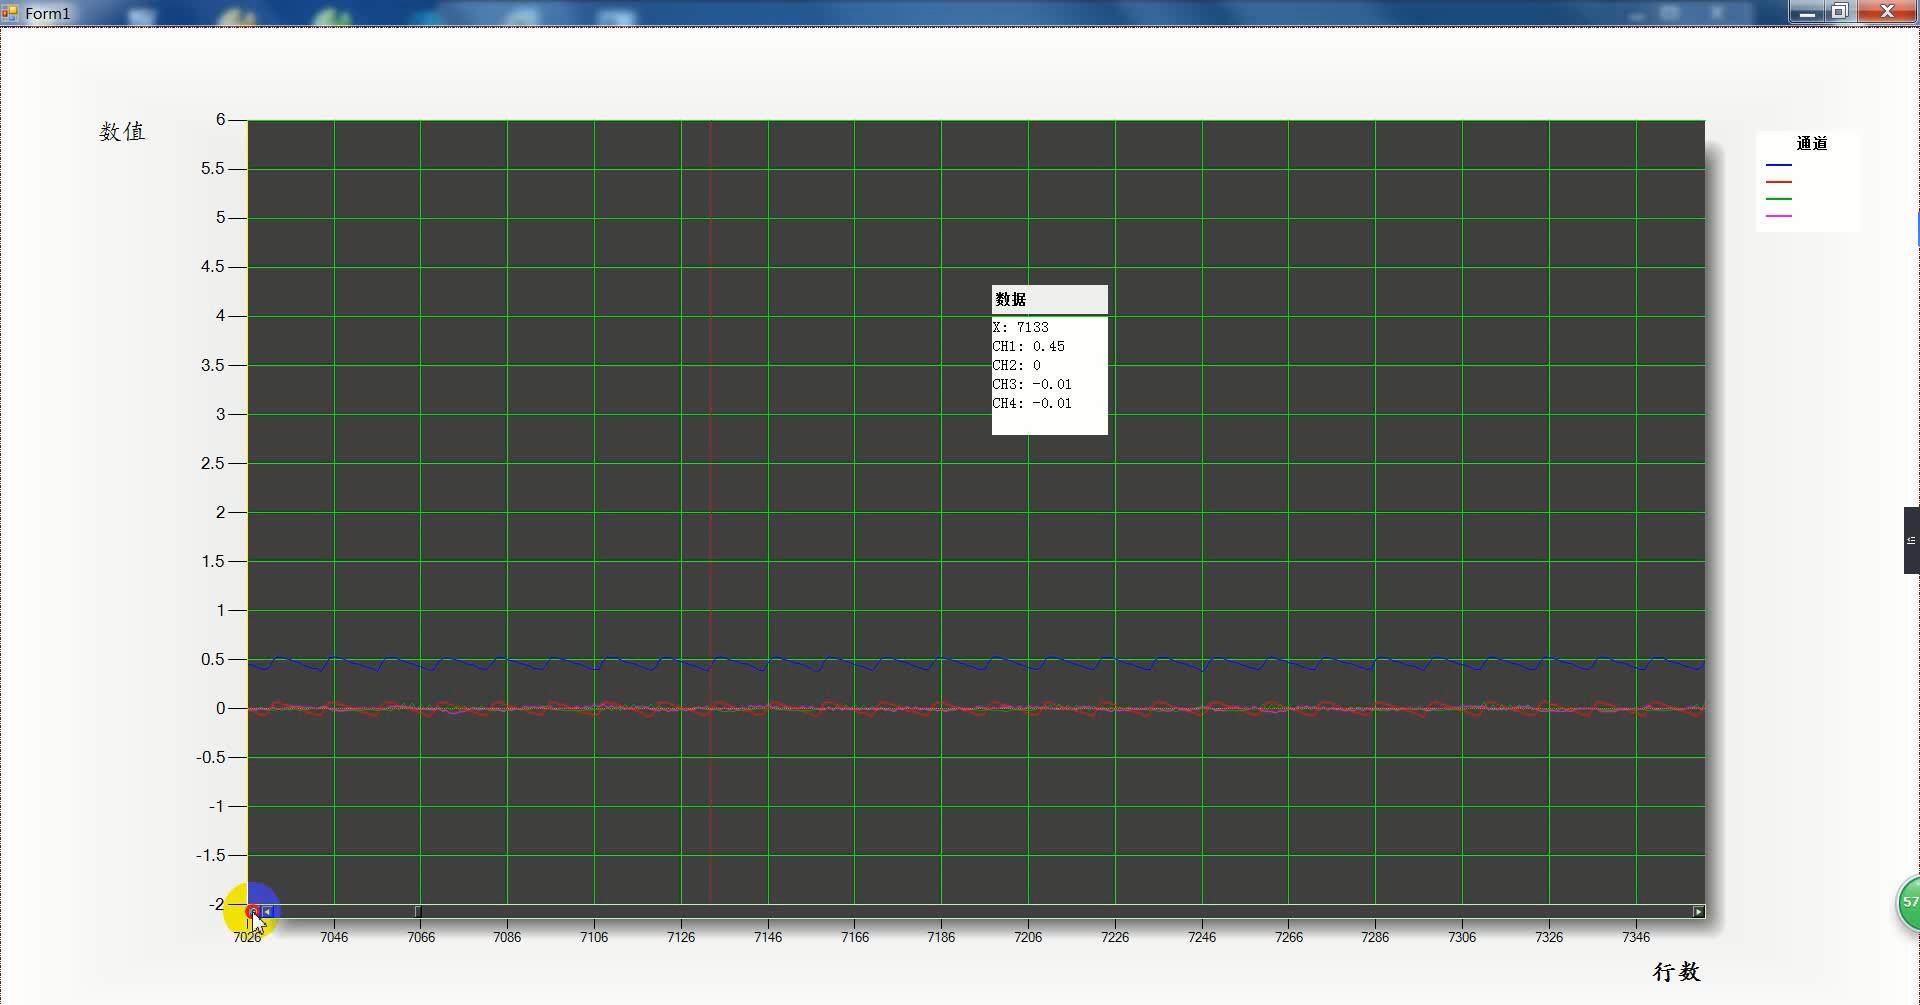Click the green channel line in legend

pyautogui.click(x=1779, y=199)
